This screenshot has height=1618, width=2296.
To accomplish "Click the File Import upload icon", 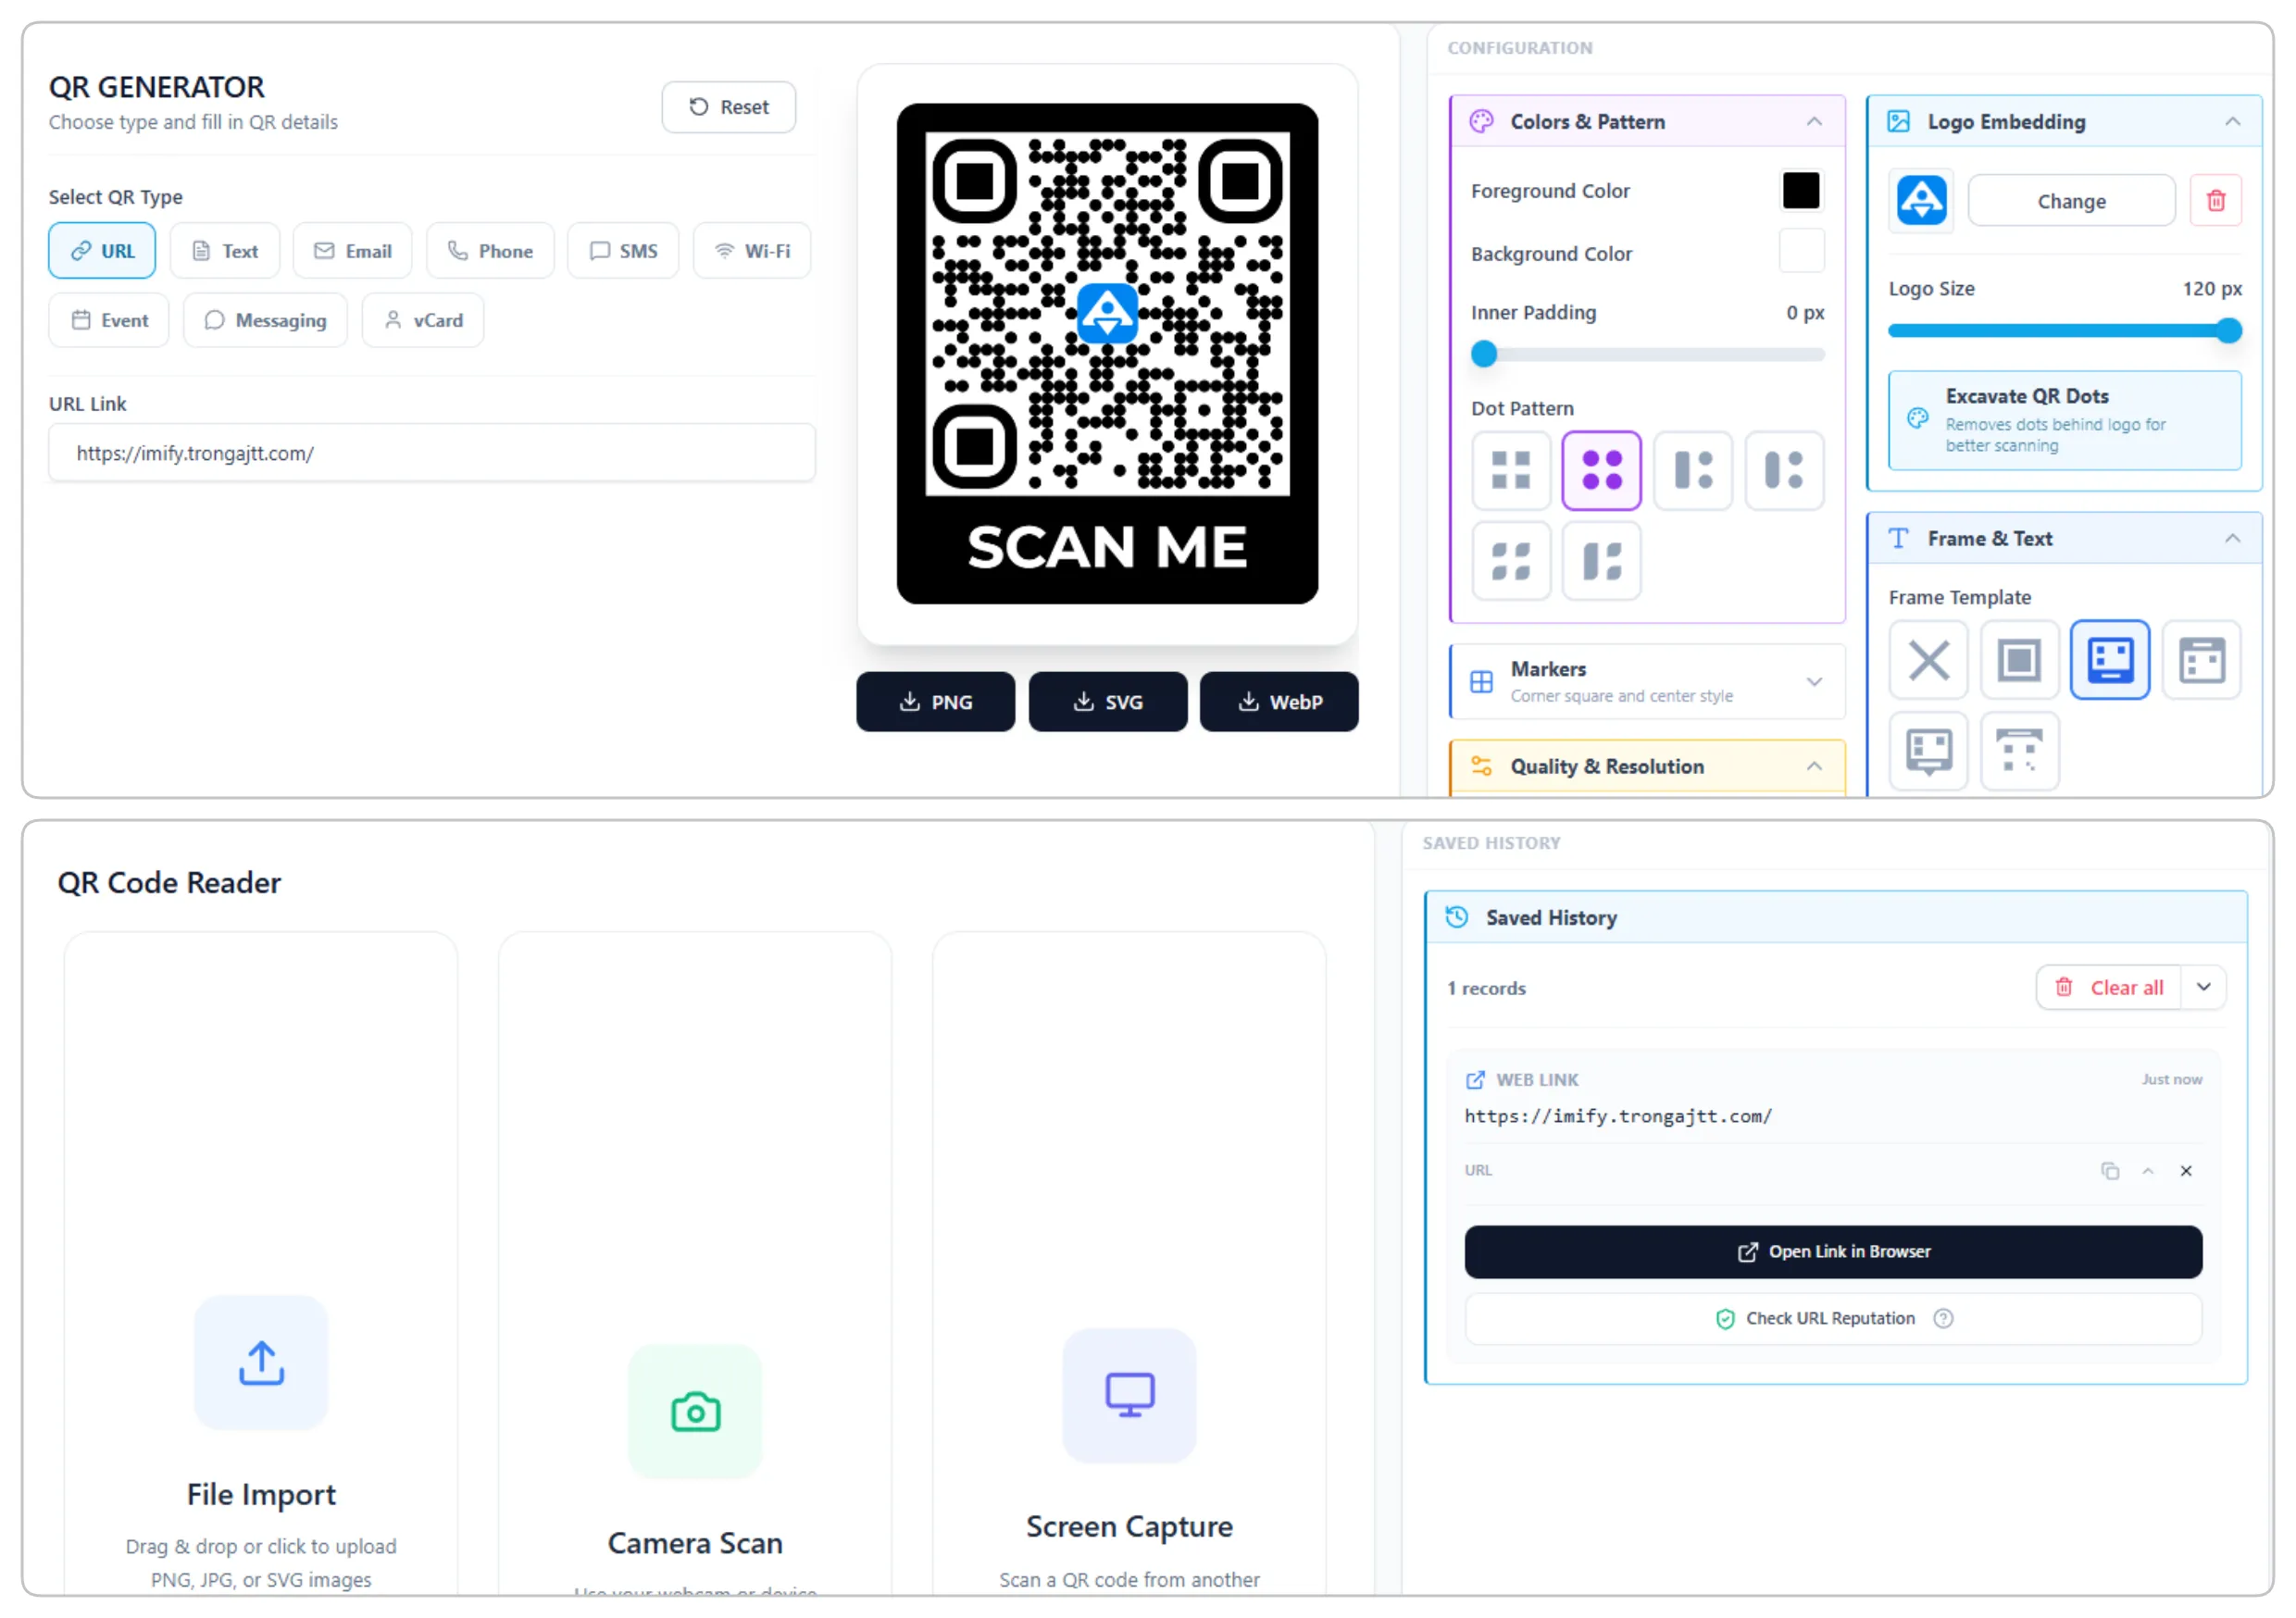I will 261,1362.
